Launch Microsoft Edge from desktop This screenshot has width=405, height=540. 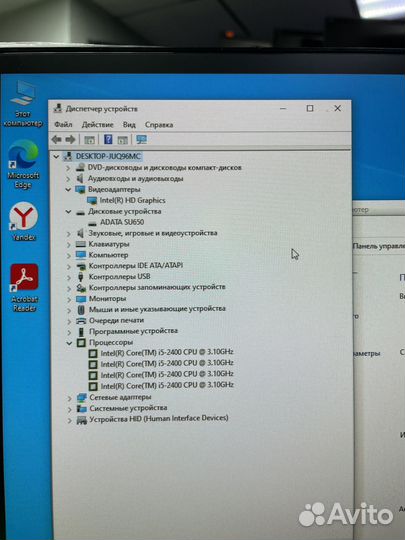[x=23, y=164]
